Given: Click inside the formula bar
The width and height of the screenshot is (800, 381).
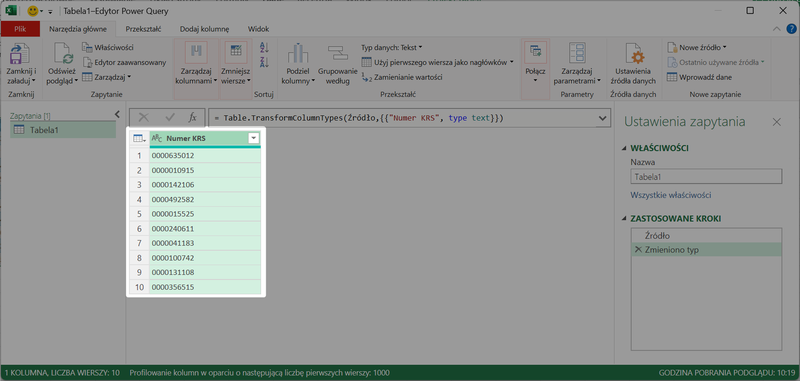Looking at the screenshot, I should [403, 118].
